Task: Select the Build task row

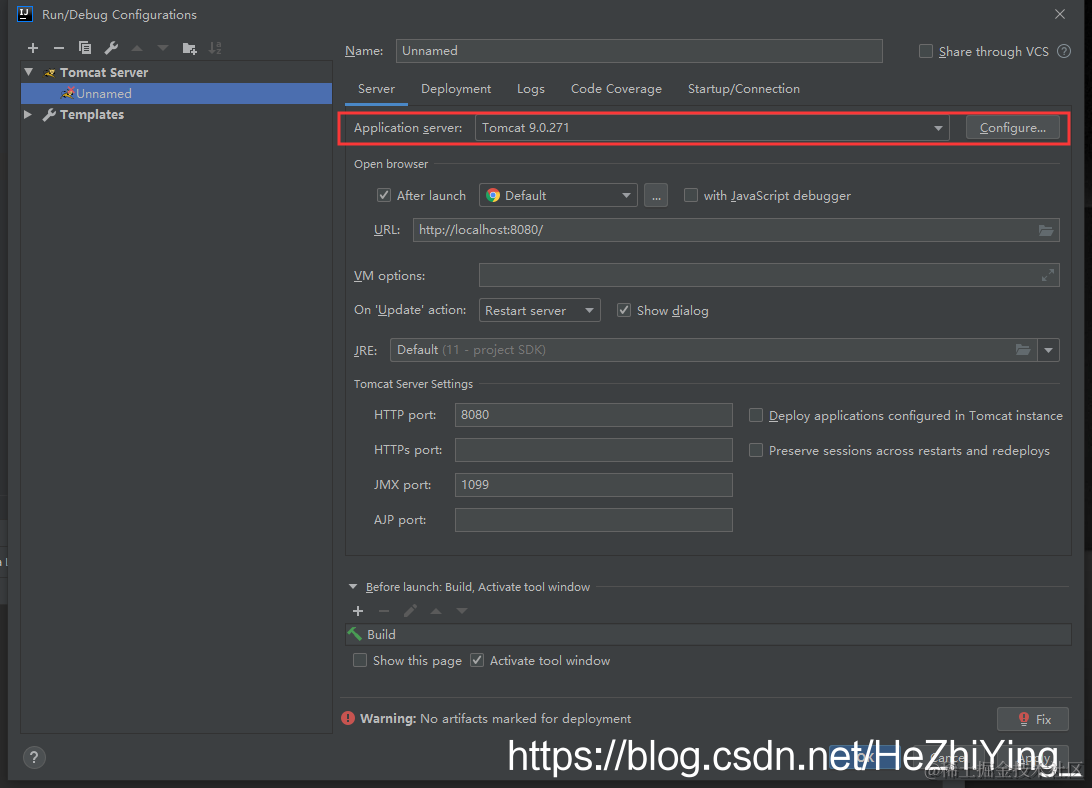Action: 708,634
